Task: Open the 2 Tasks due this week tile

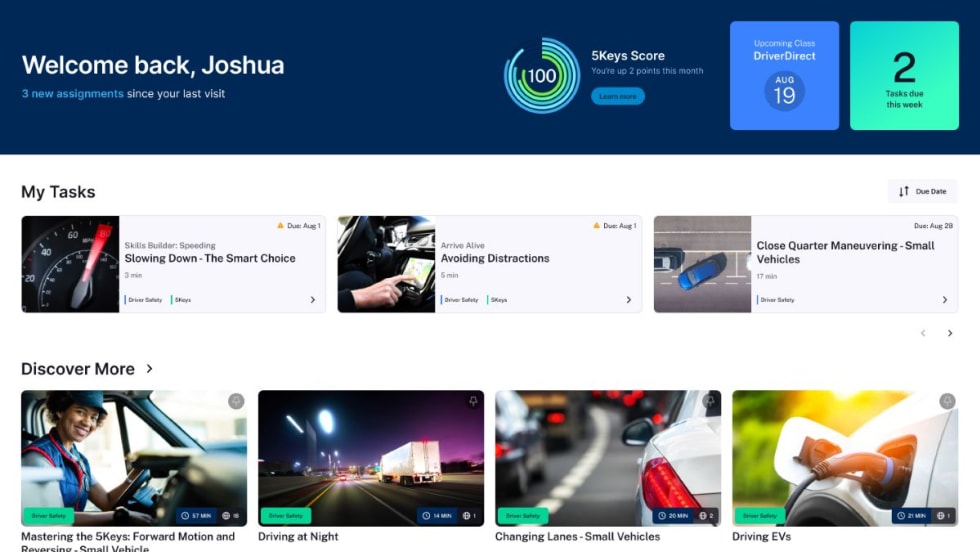Action: pos(904,76)
